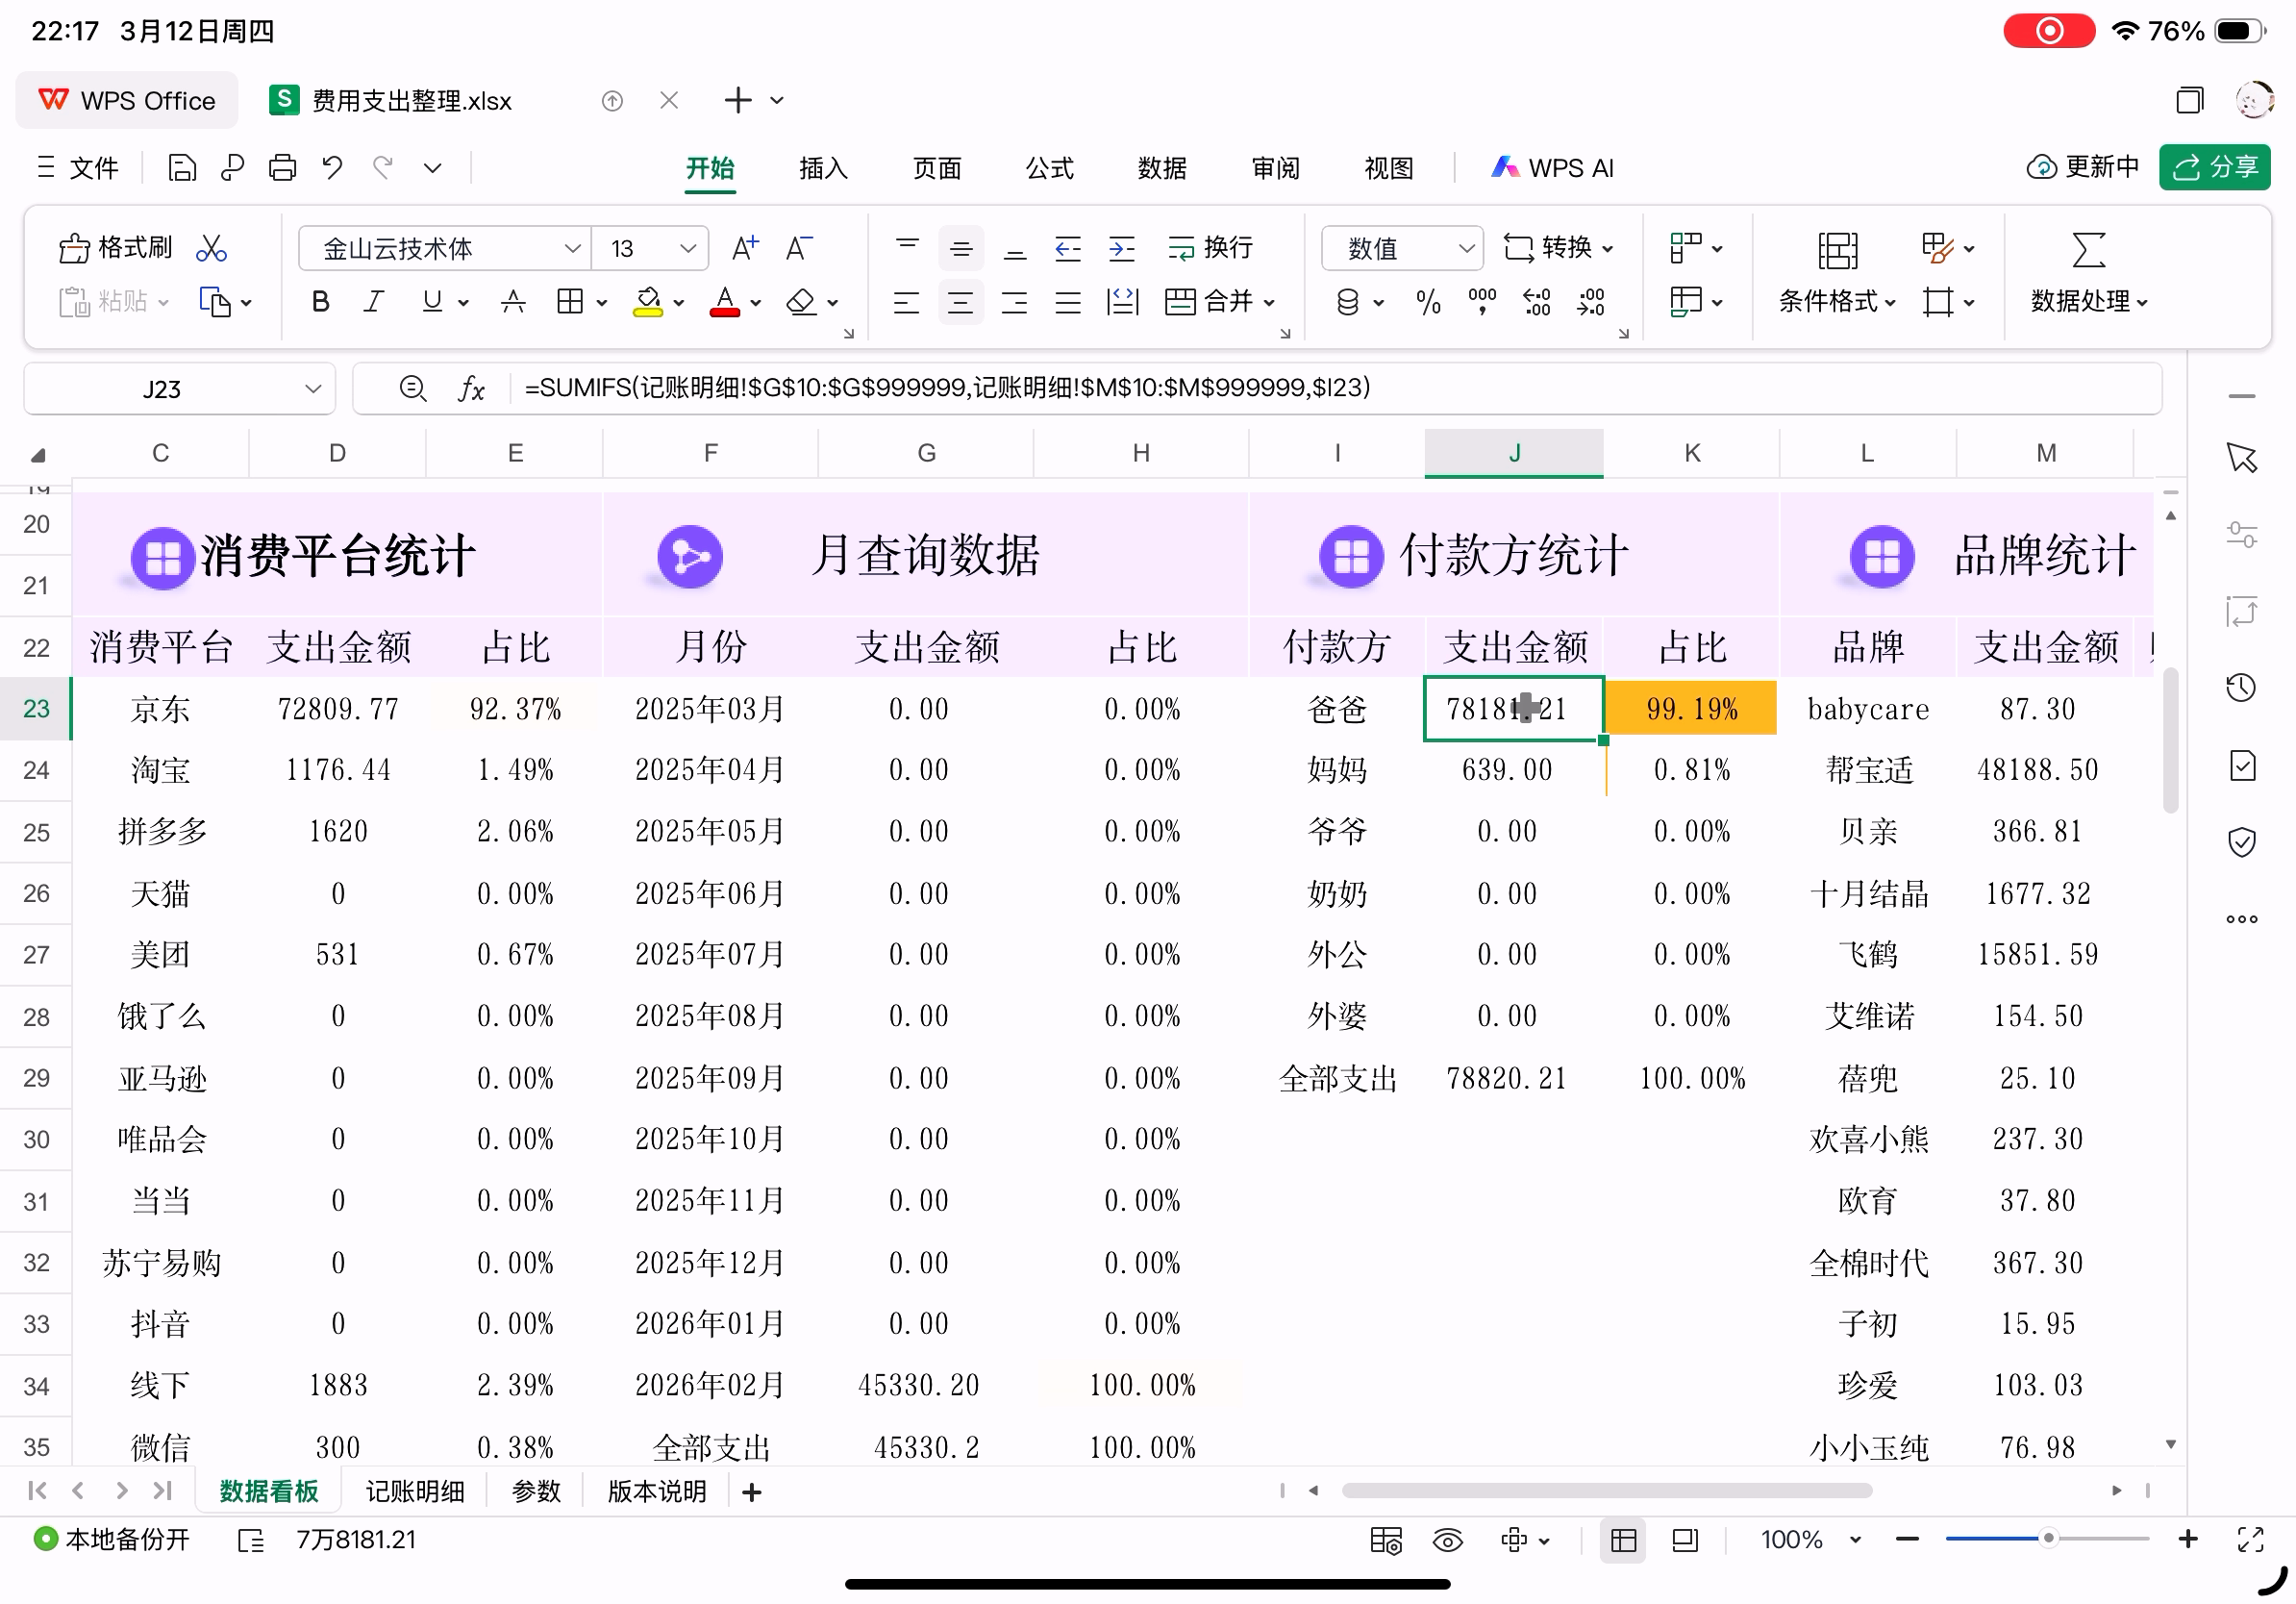Click the zoom slider handle

[x=2048, y=1539]
